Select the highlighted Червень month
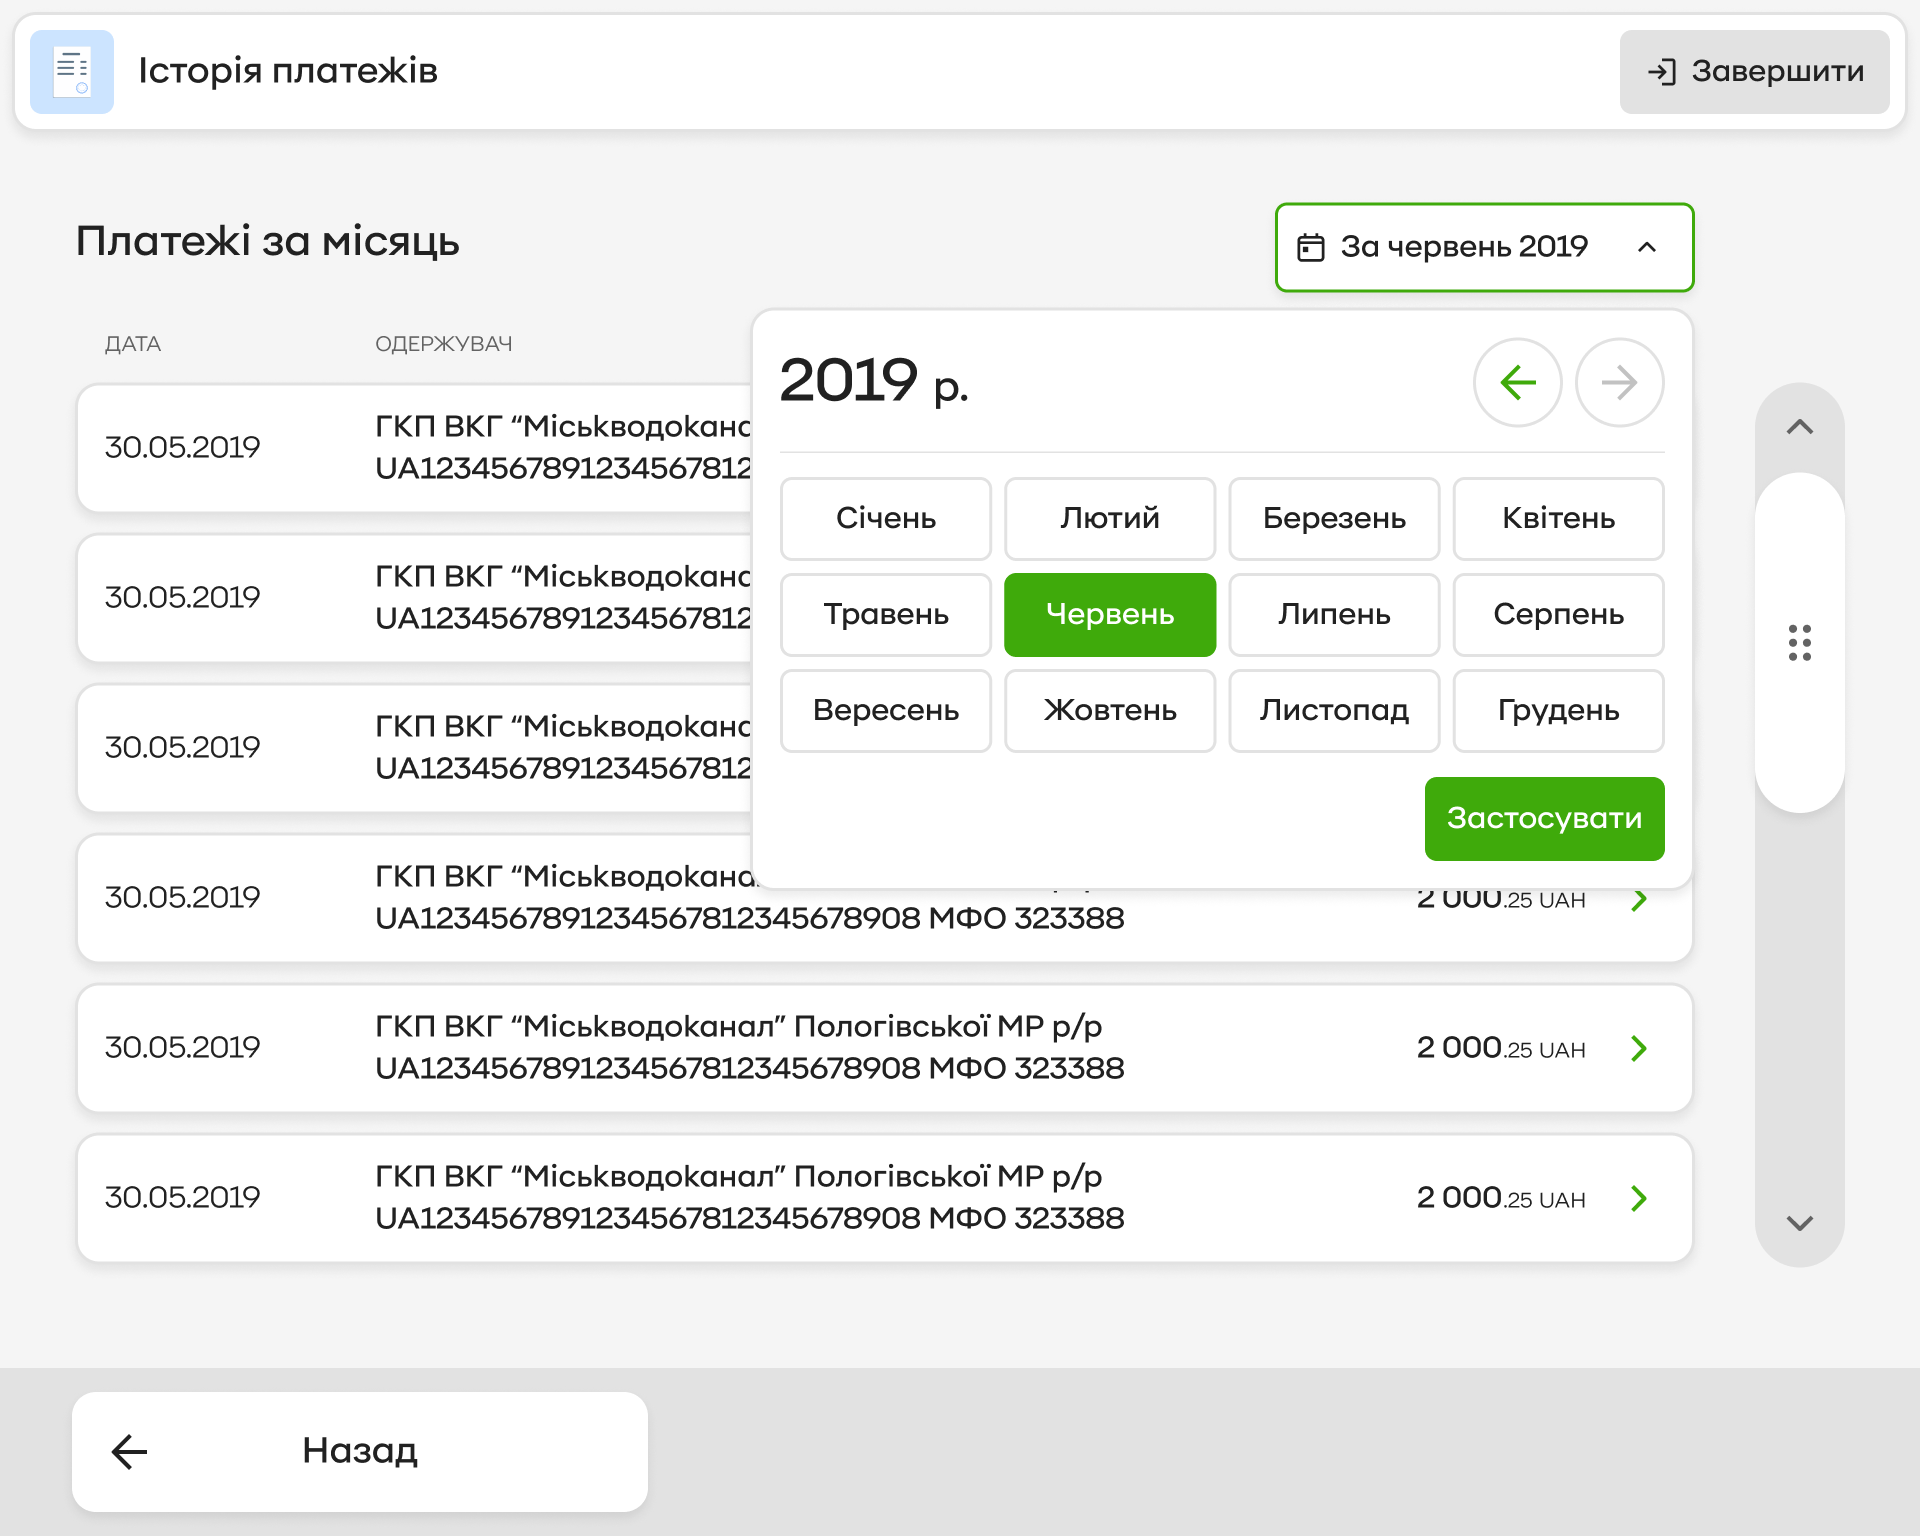This screenshot has width=1920, height=1536. [1110, 614]
